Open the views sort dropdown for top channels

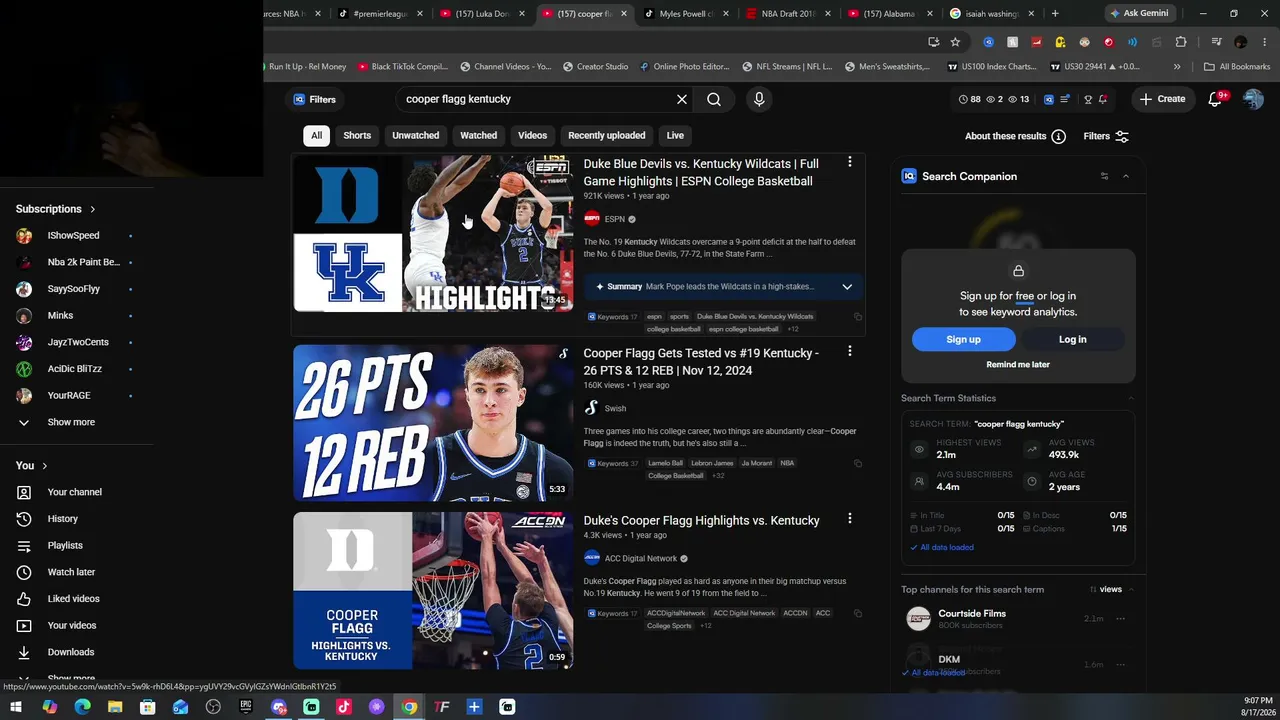[1106, 590]
